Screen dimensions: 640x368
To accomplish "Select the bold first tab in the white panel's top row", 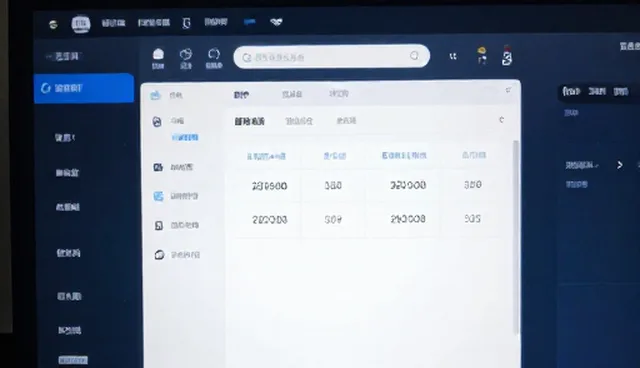I will pos(241,95).
